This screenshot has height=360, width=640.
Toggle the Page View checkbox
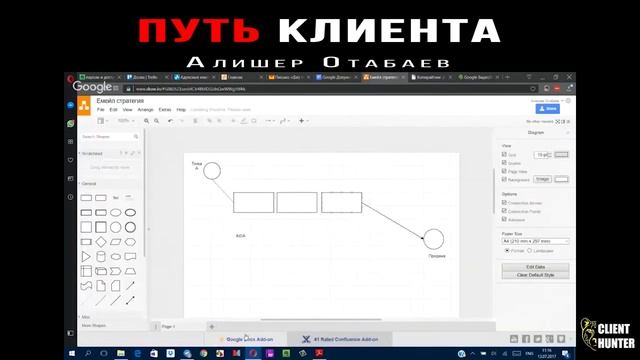point(504,171)
